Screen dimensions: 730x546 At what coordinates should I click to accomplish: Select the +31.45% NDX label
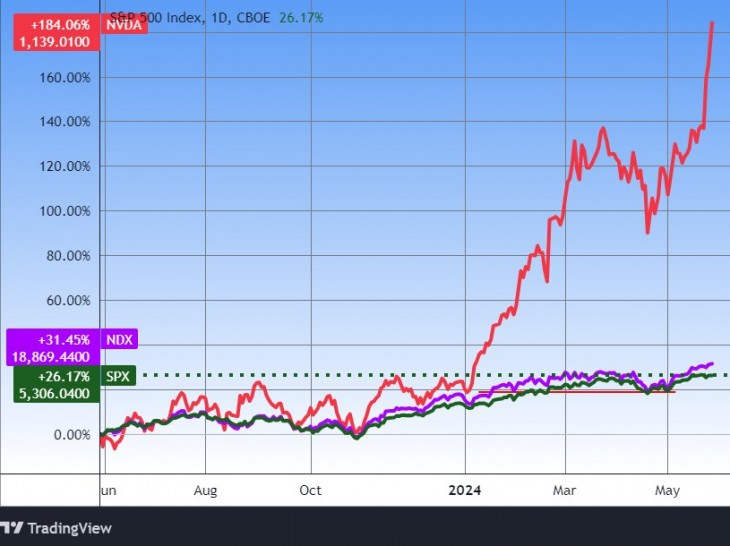64,340
